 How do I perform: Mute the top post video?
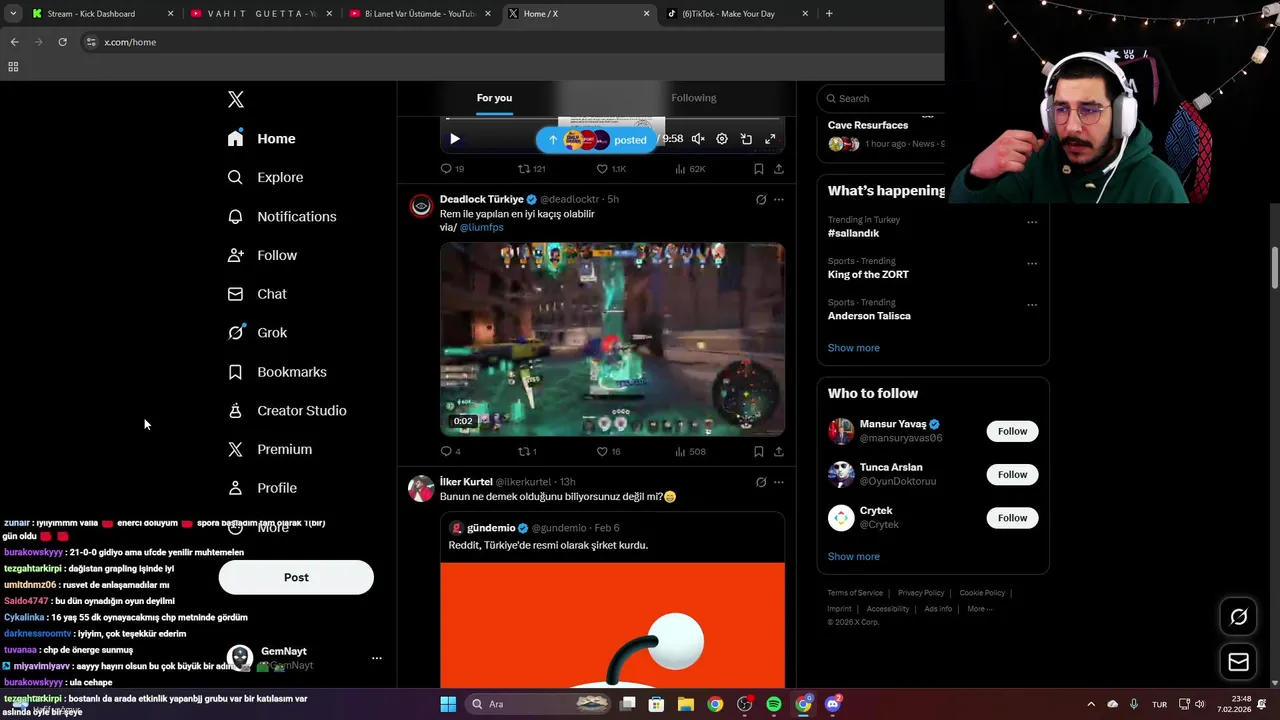(x=698, y=139)
